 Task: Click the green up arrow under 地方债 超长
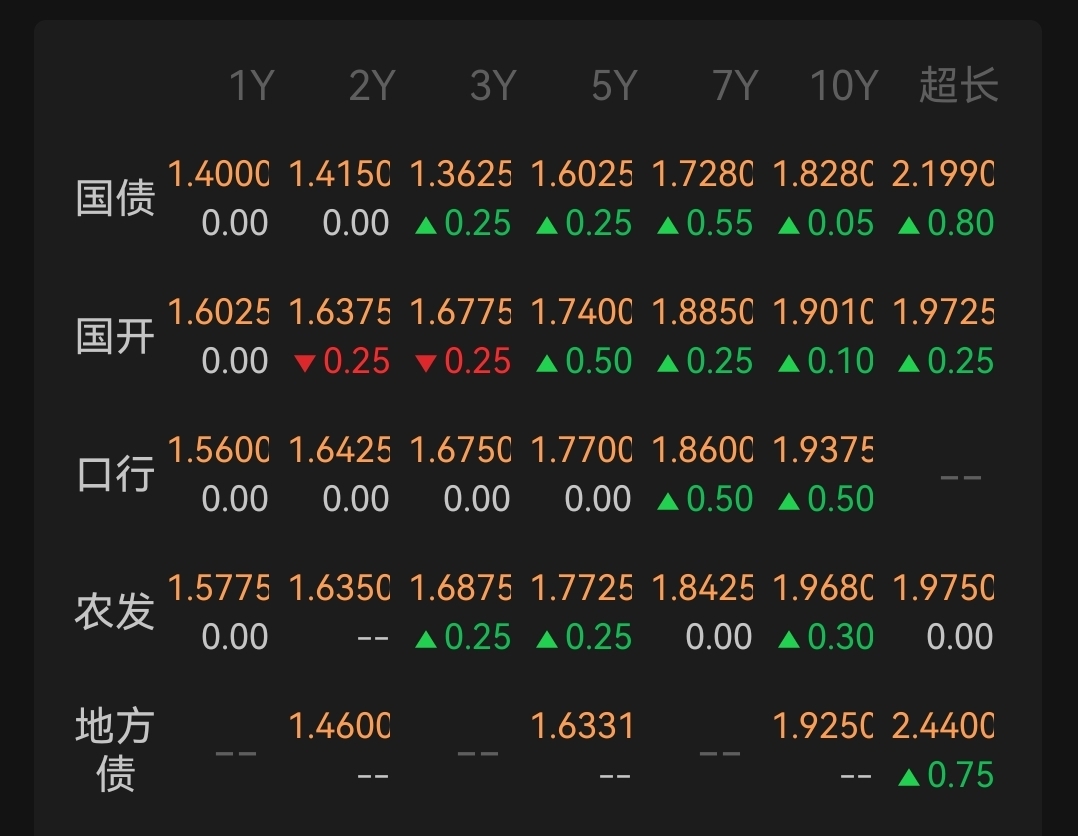(x=909, y=776)
